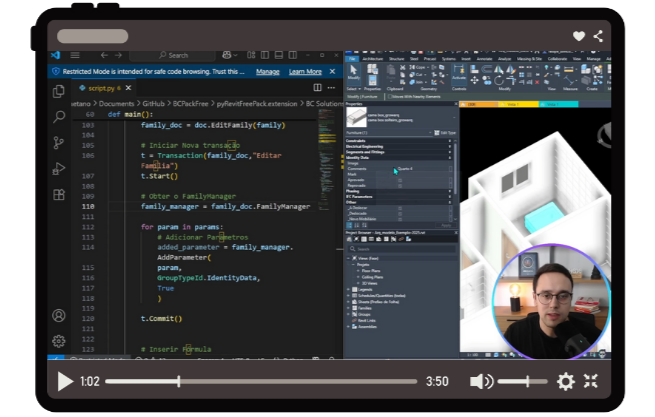Toggle the Reprovado parameter checkbox
655x417 pixels.
pos(400,186)
